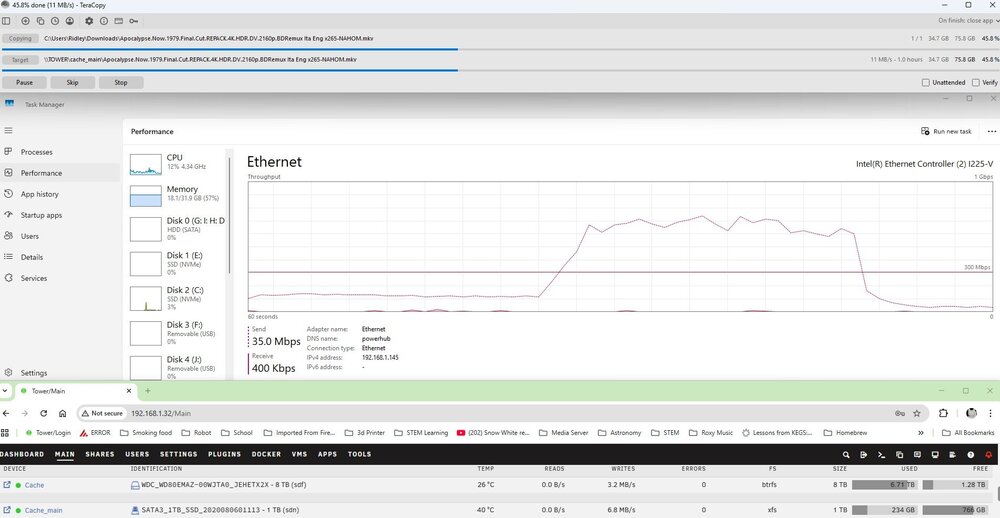Show hidden bookmarks with double chevron
Viewport: 1000px width, 518px height.
[x=921, y=433]
